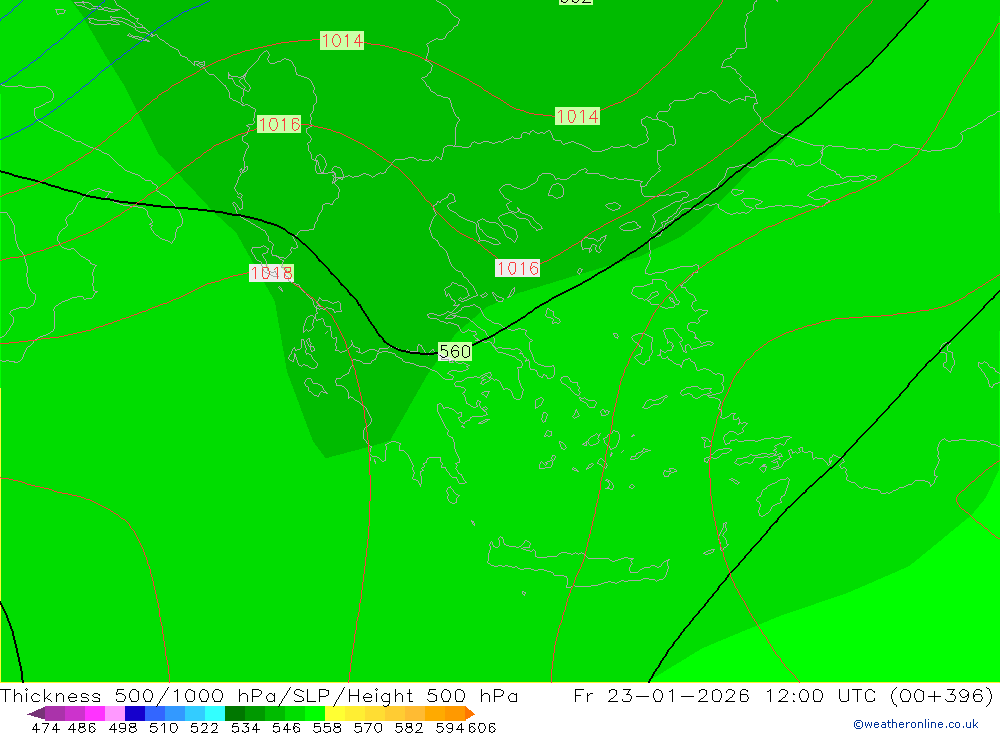Click the legend value 546
The image size is (1000, 733).
point(286,728)
